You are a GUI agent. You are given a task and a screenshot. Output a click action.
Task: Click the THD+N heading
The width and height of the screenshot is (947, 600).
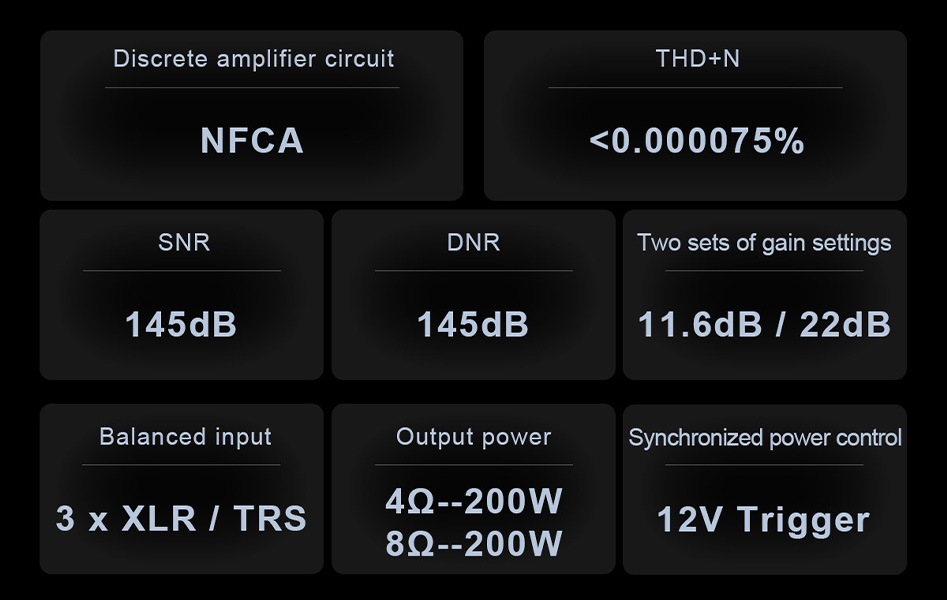697,59
